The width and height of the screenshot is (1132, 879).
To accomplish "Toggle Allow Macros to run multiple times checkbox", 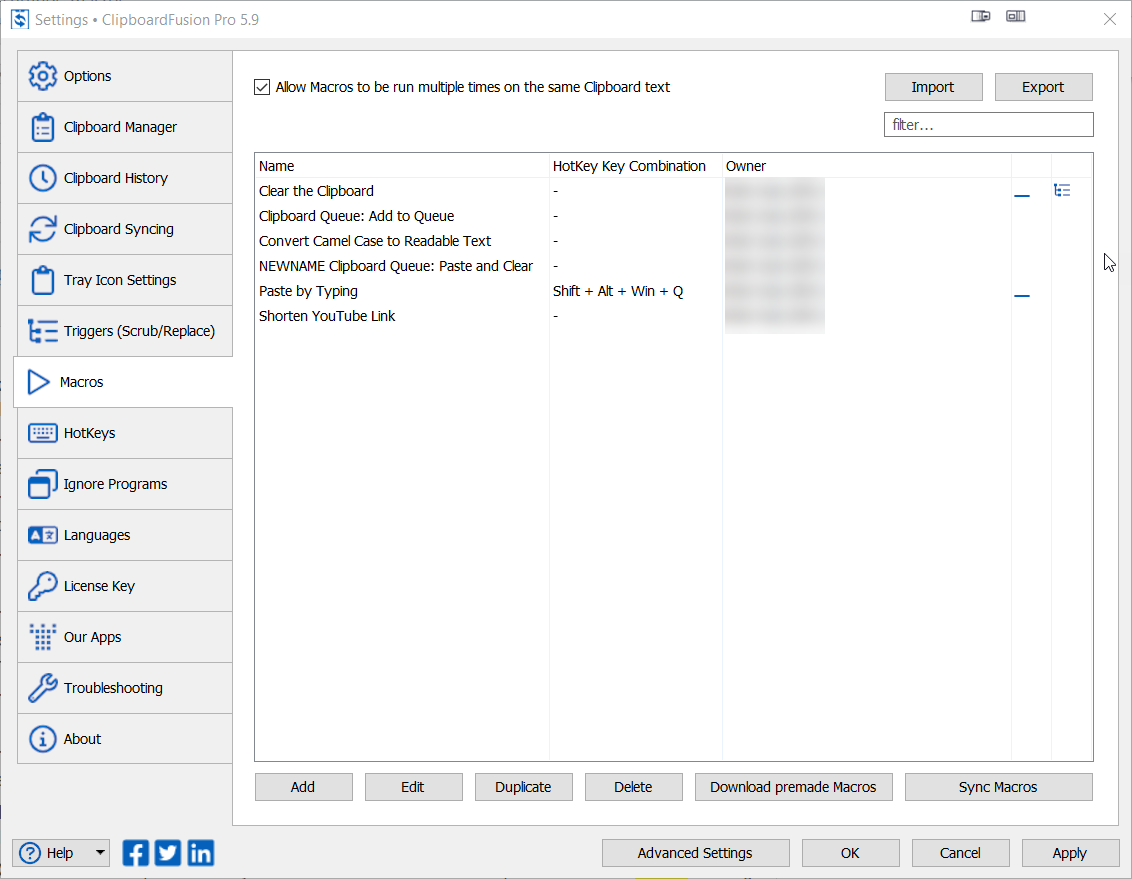I will coord(262,87).
